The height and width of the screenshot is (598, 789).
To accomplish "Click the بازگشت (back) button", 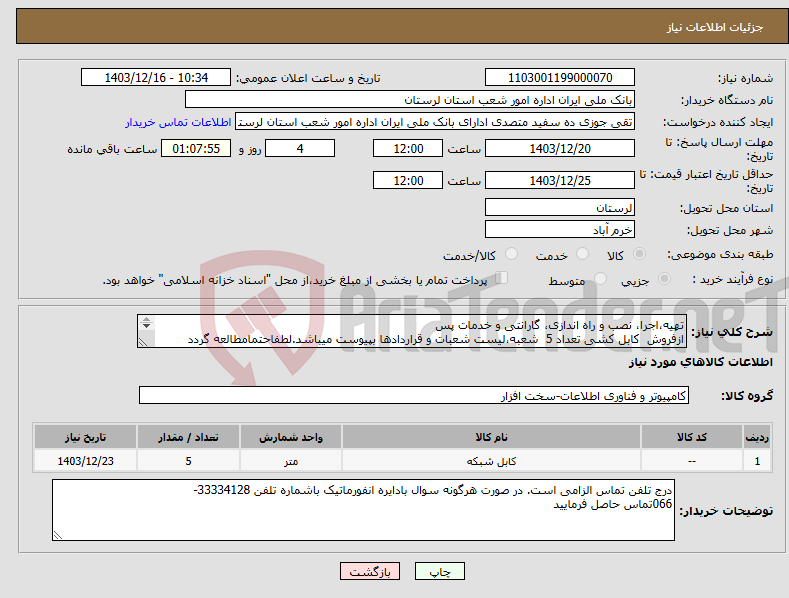I will pyautogui.click(x=370, y=571).
